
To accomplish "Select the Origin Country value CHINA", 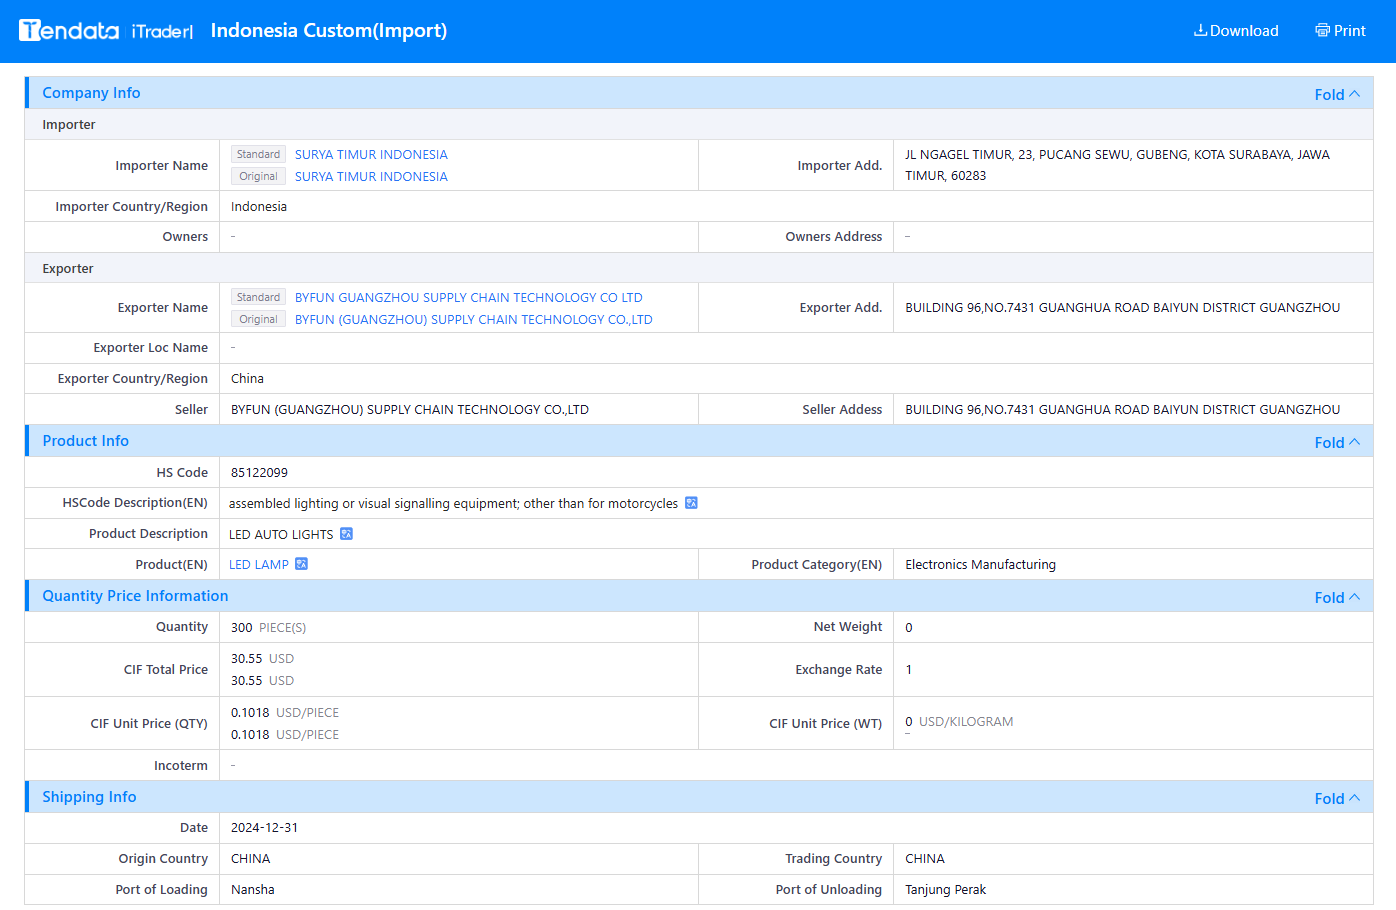I will pos(250,858).
